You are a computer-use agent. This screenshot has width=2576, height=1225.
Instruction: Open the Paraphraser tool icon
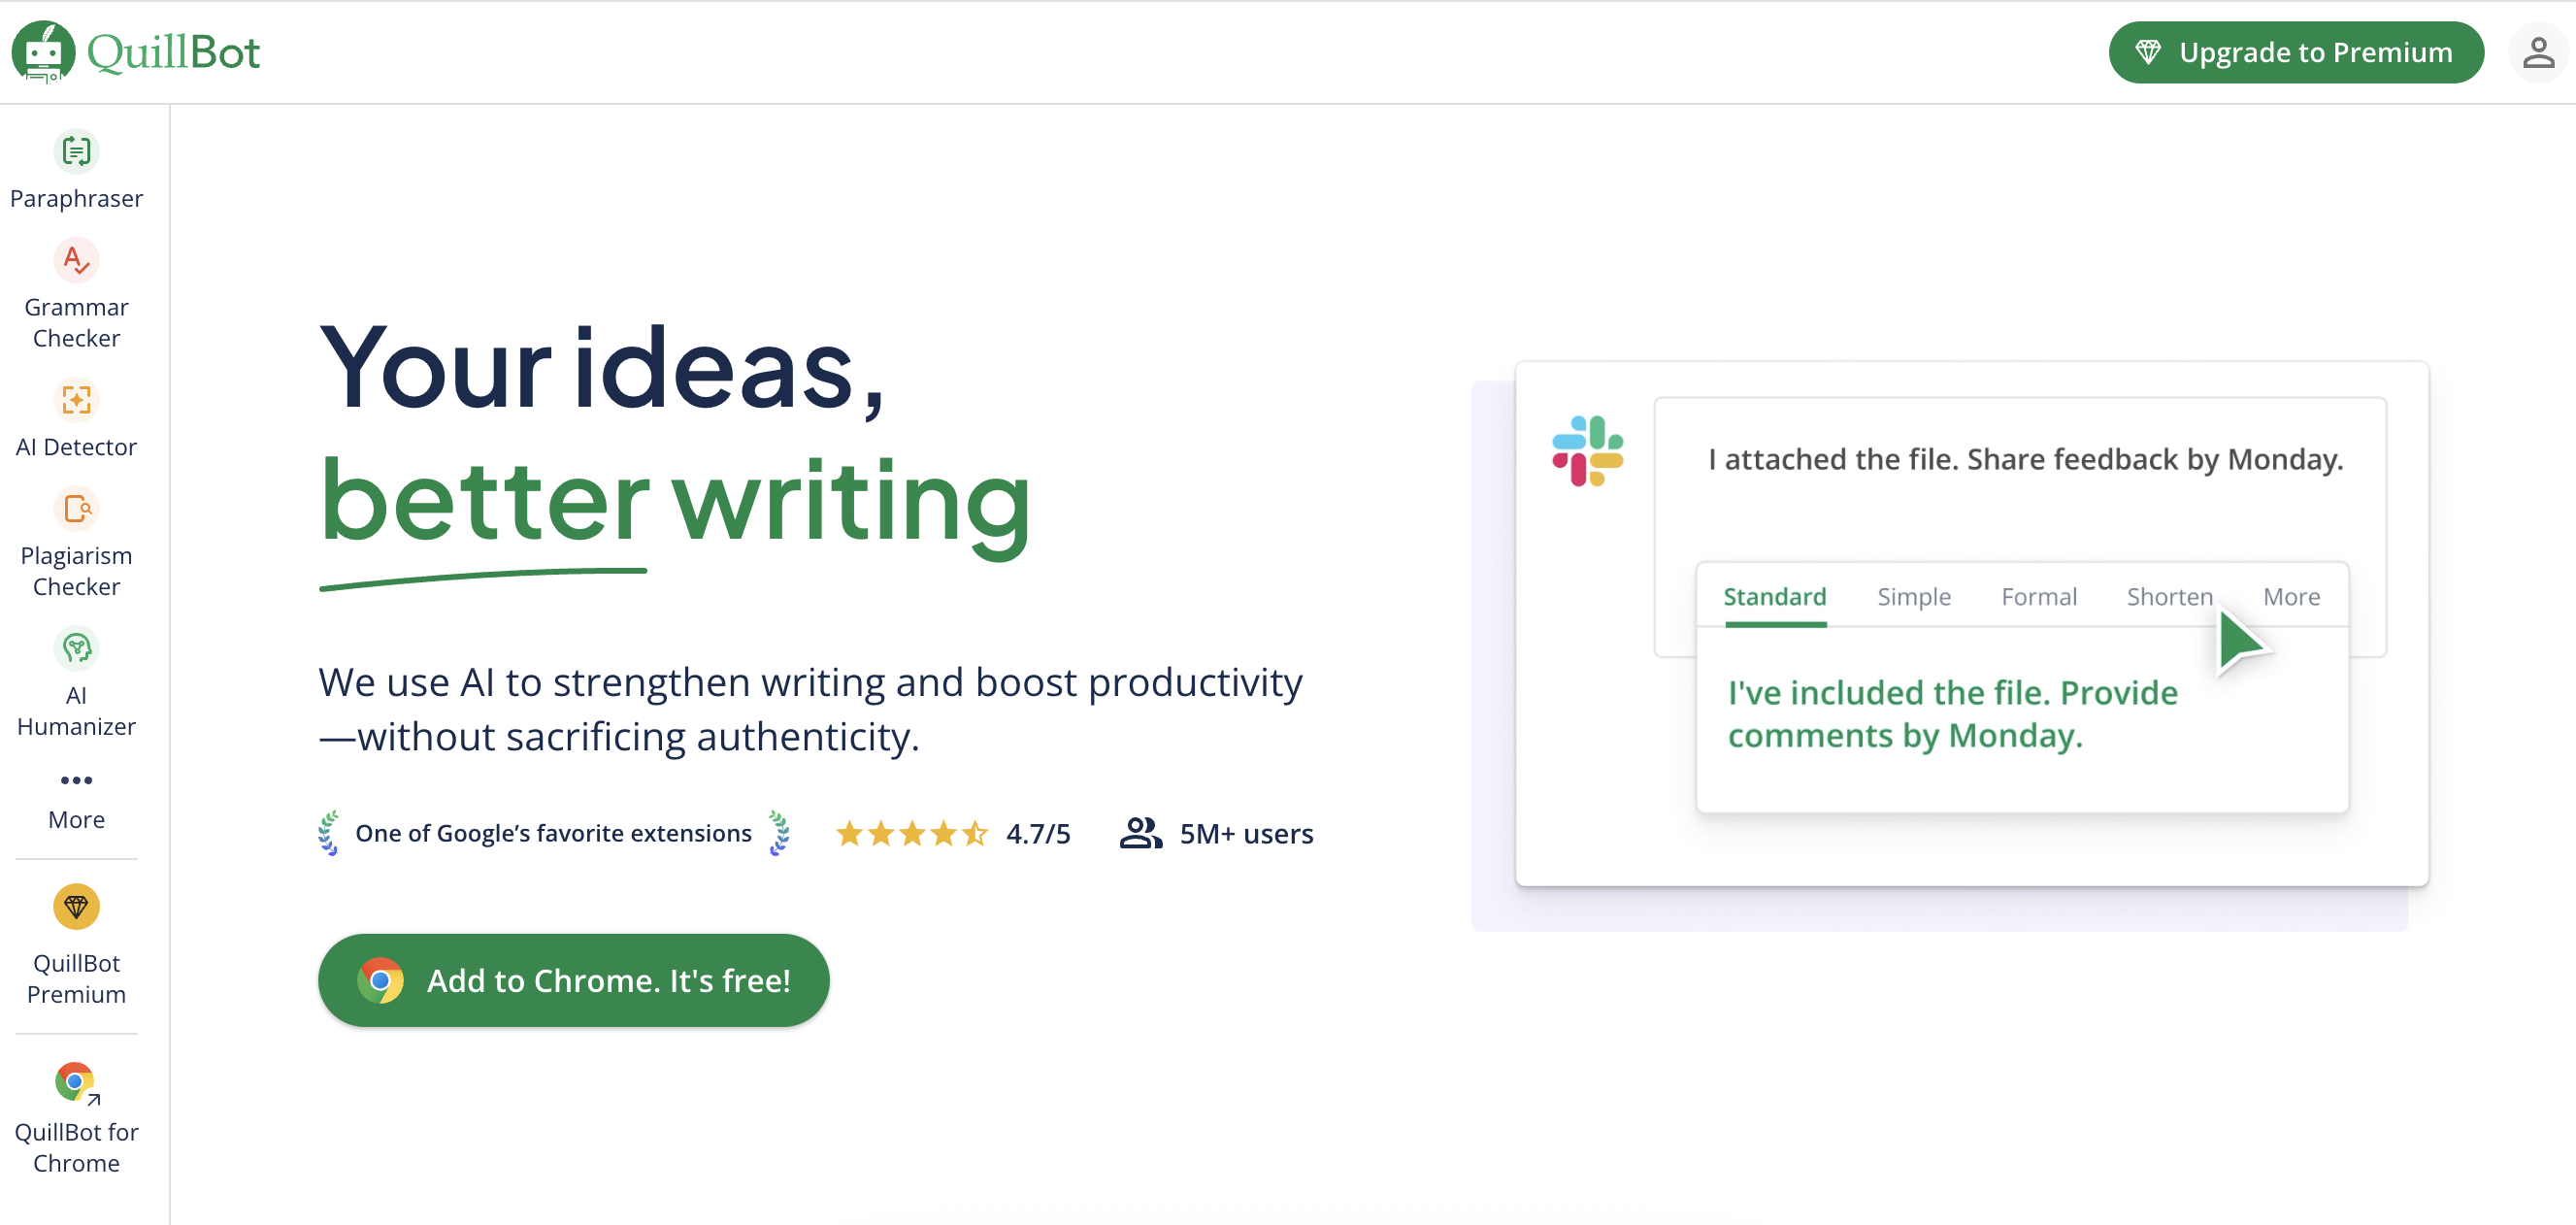click(x=76, y=152)
